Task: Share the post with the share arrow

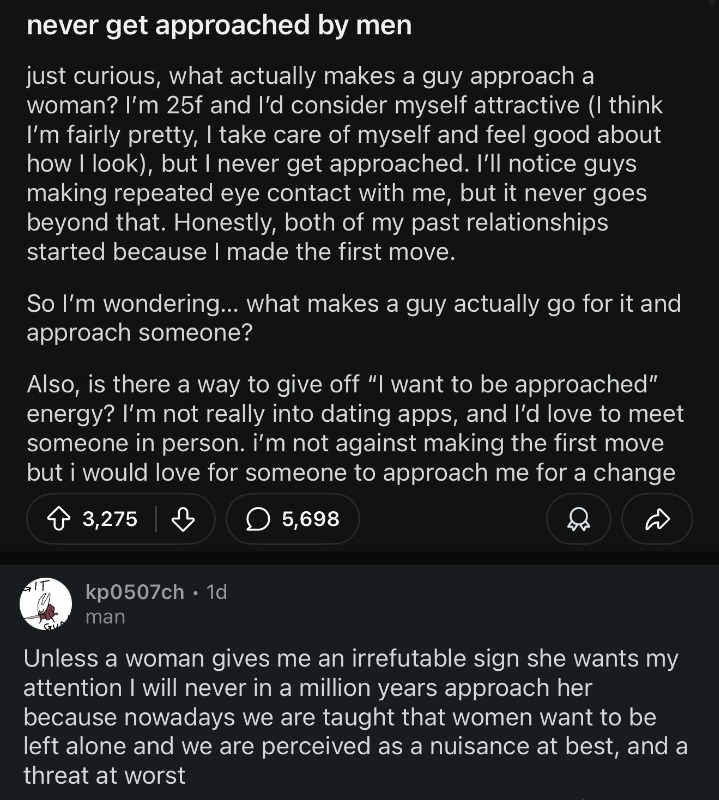Action: click(656, 519)
